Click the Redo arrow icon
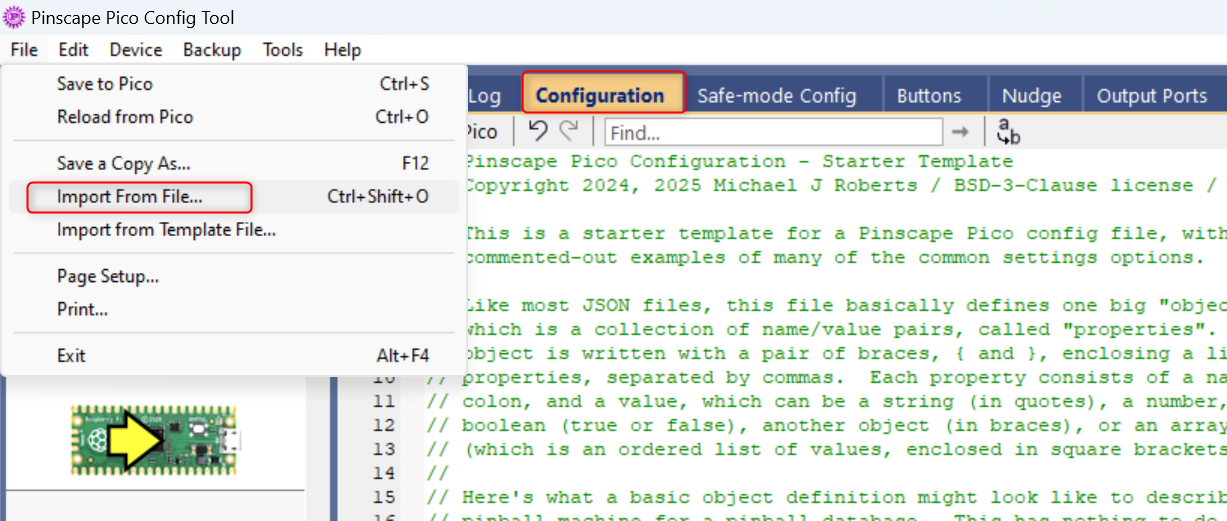The image size is (1227, 521). tap(570, 131)
